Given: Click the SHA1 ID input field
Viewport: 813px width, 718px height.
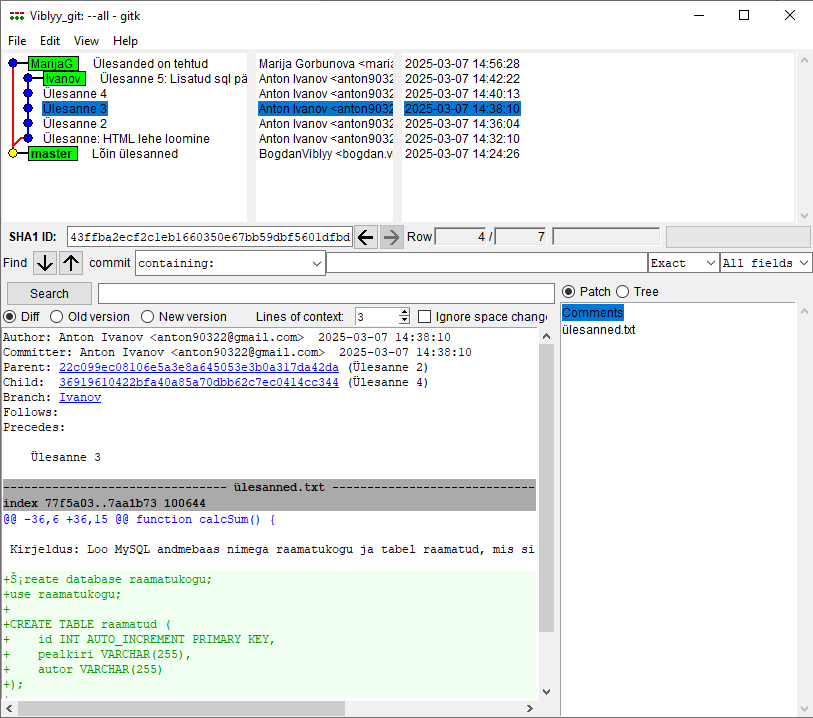Looking at the screenshot, I should pos(210,237).
